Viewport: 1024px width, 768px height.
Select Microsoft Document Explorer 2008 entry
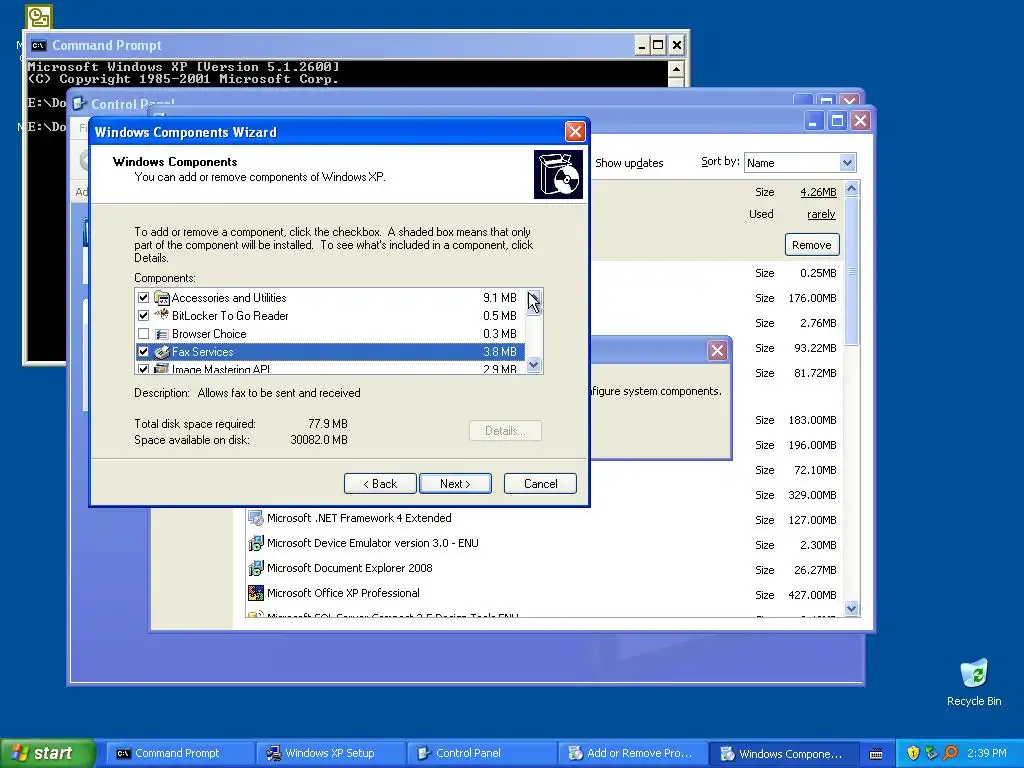(349, 568)
